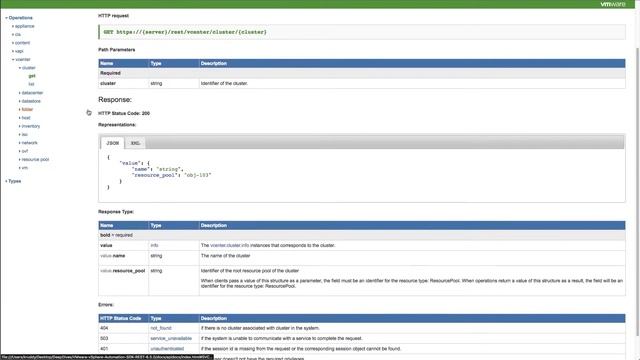
Task: Open the unauthenticated error type link
Action: [167, 349]
